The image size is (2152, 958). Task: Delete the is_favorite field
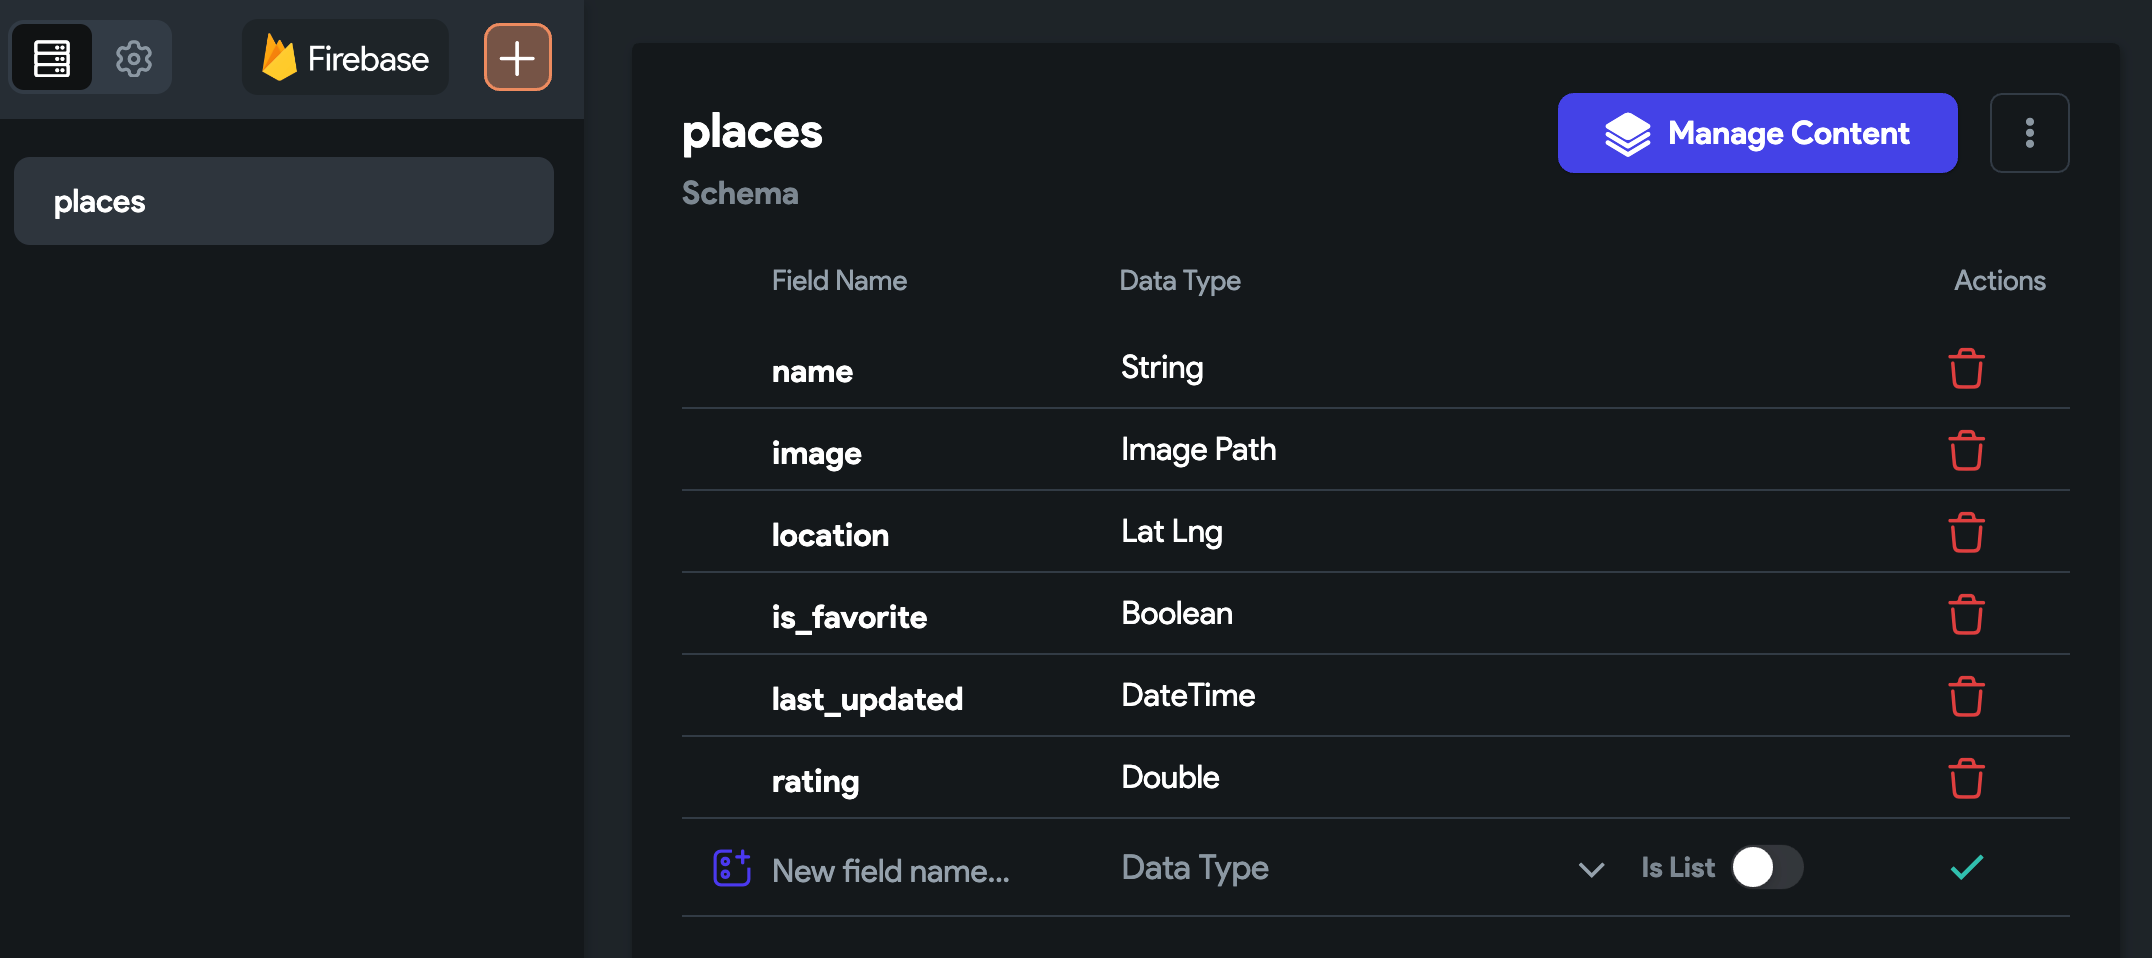[1966, 615]
